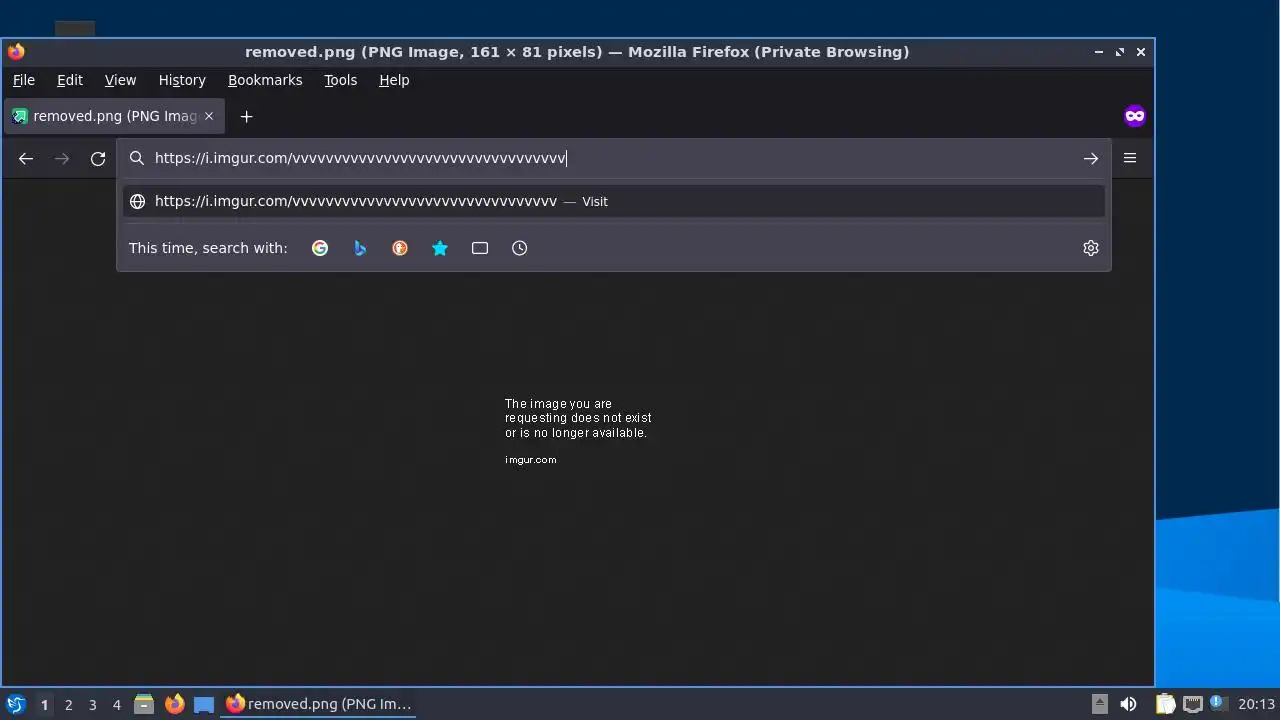Click the Firefox logo in title bar
Image resolution: width=1280 pixels, height=720 pixels.
point(16,52)
